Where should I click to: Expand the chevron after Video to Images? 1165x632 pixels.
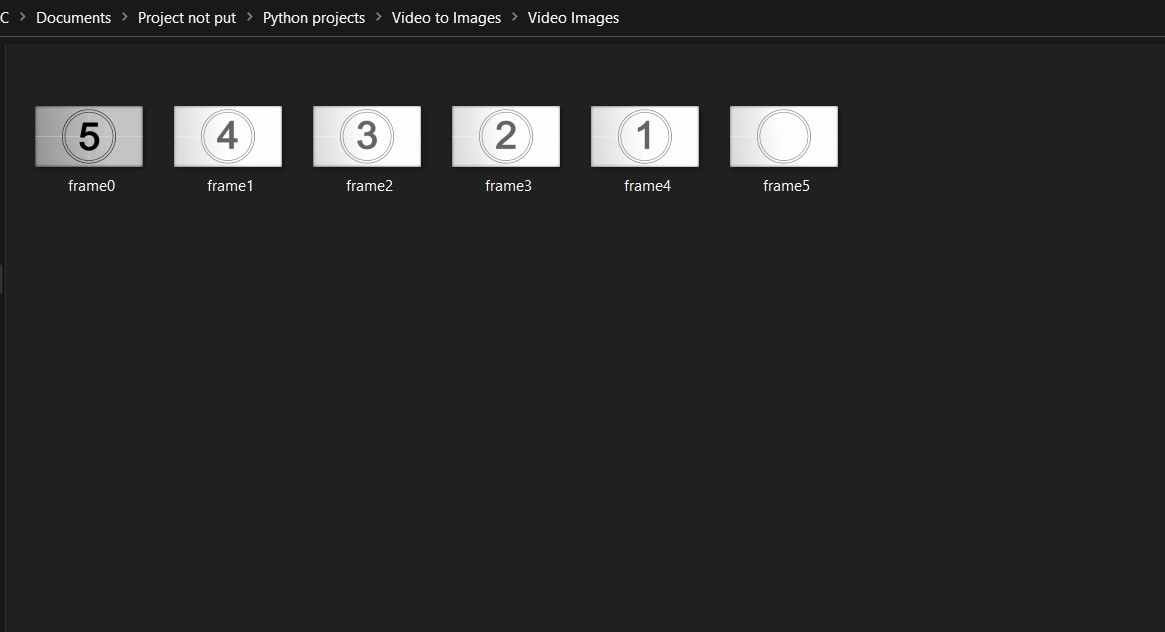pyautogui.click(x=515, y=16)
